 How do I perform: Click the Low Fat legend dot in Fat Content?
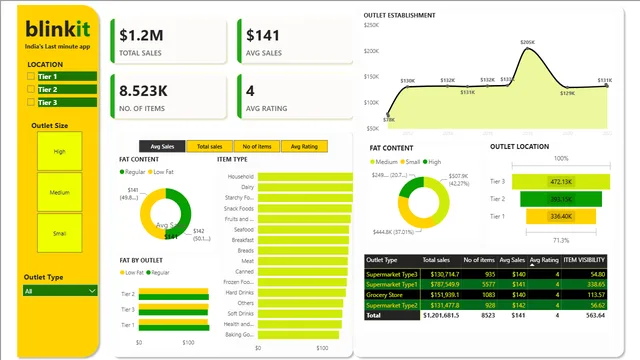tap(150, 172)
